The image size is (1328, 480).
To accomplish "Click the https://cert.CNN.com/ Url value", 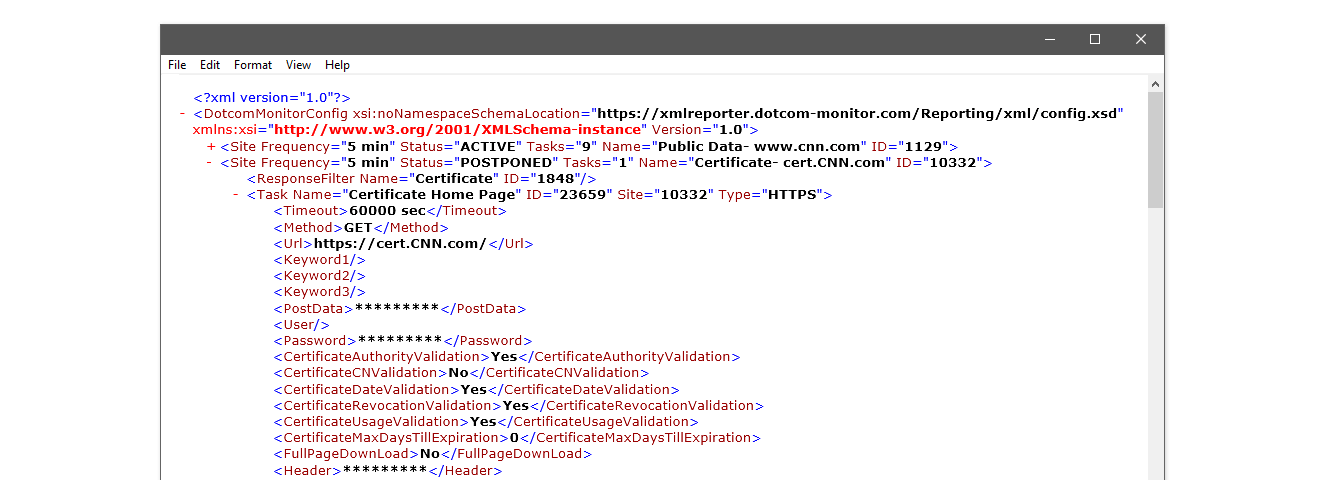I will point(400,244).
